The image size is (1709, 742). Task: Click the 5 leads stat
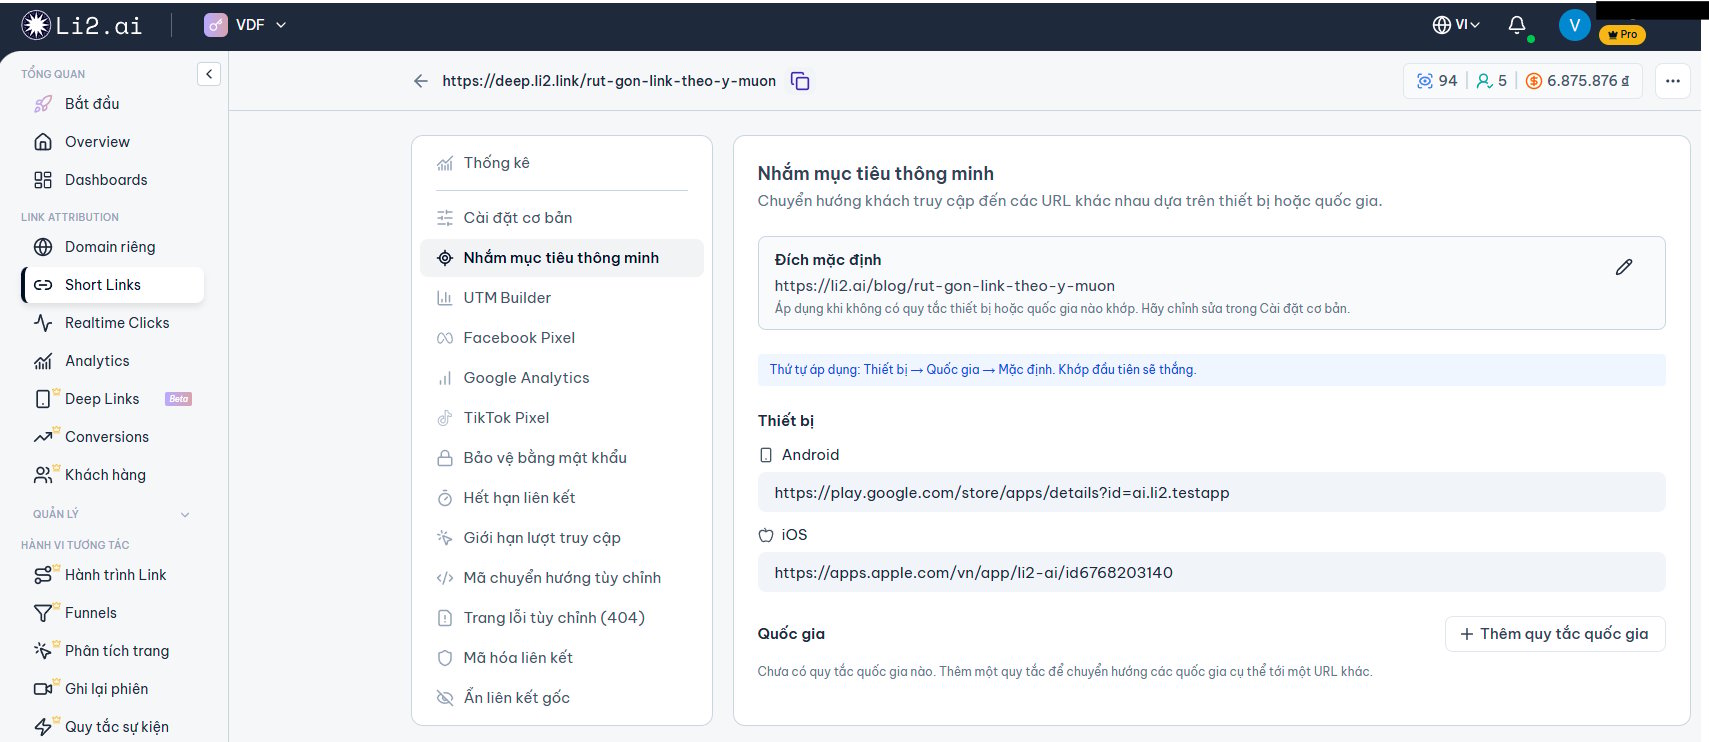(1492, 81)
